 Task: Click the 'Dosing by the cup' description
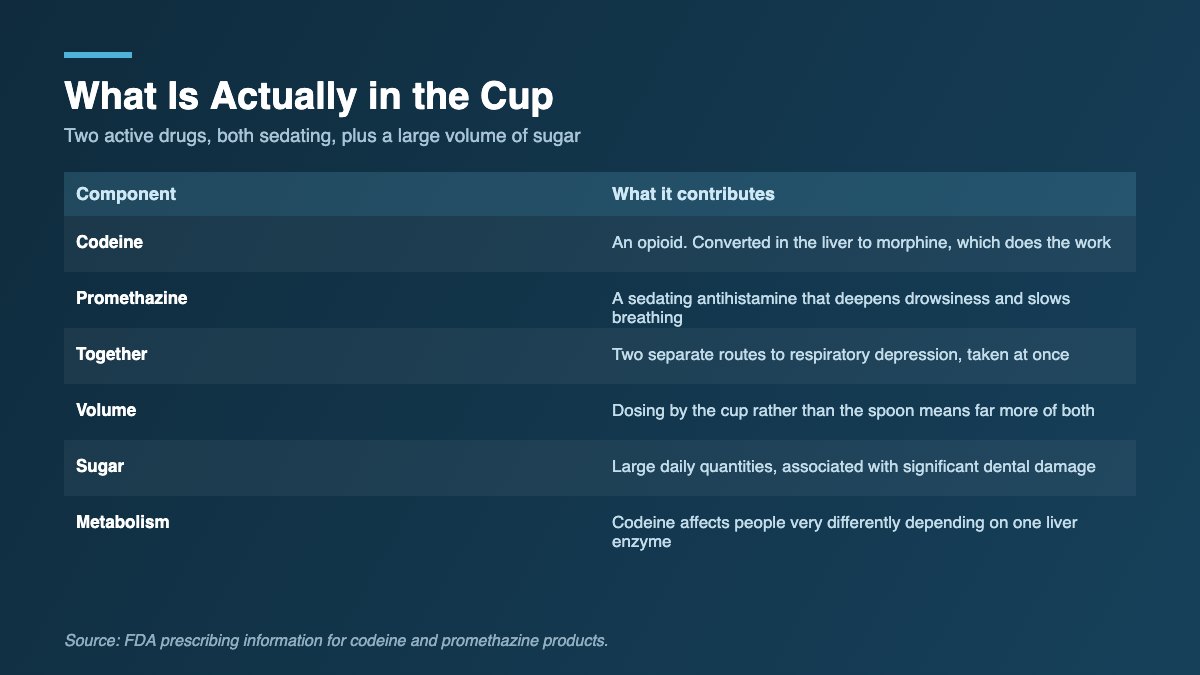tap(853, 410)
